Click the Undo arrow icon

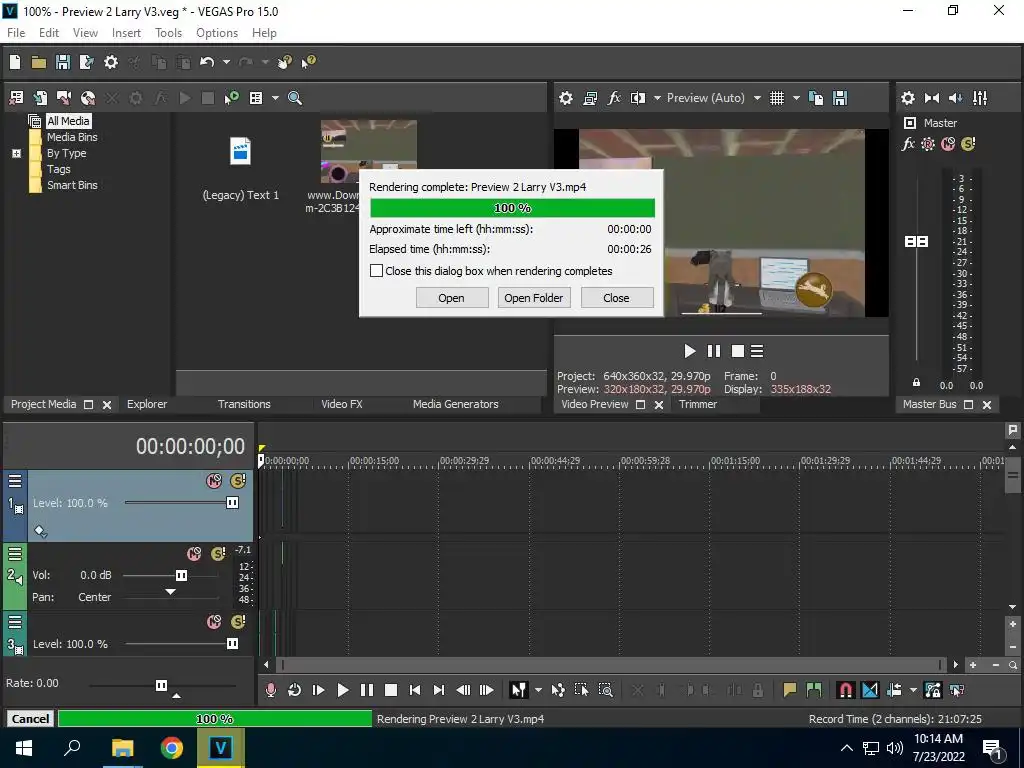207,62
